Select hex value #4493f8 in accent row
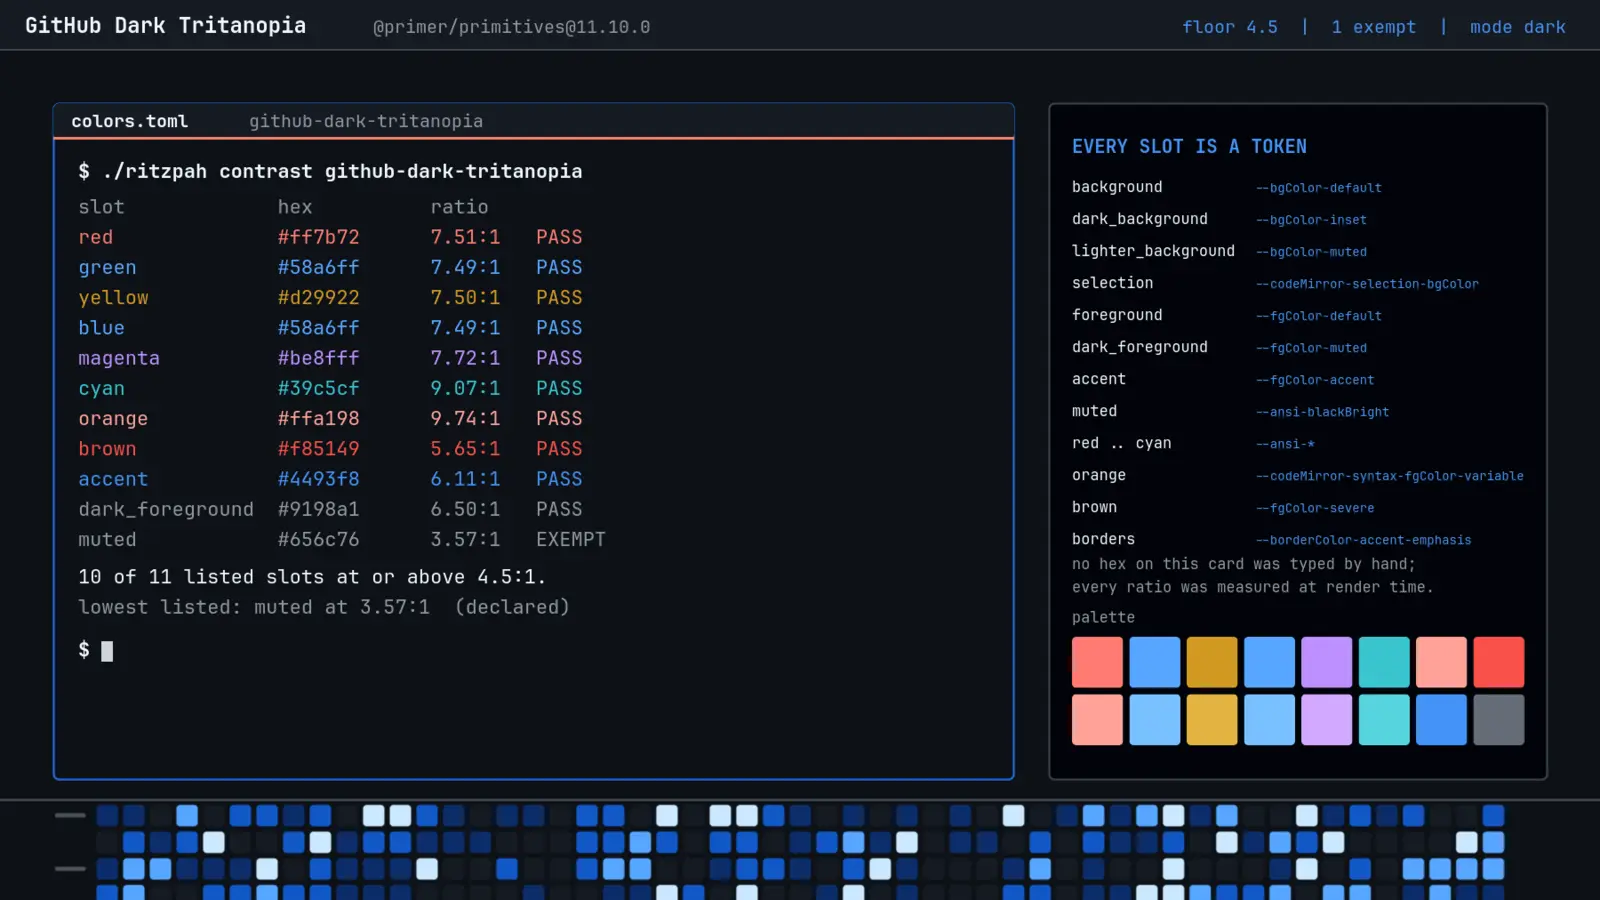Image resolution: width=1600 pixels, height=900 pixels. [x=318, y=479]
